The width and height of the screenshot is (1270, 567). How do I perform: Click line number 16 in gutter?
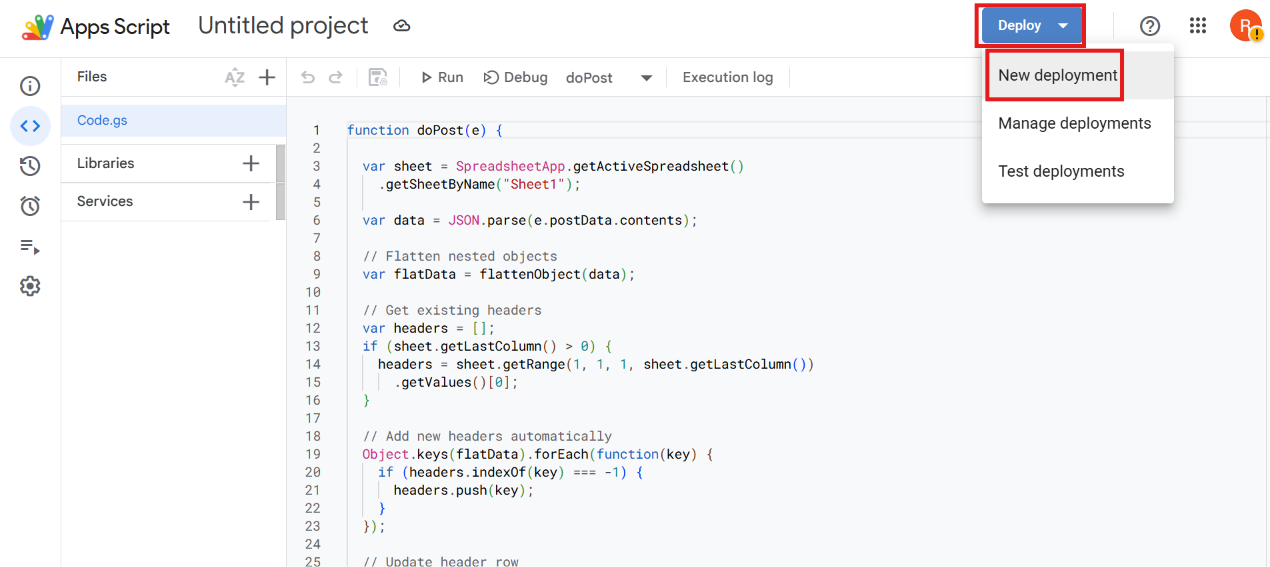tap(313, 400)
